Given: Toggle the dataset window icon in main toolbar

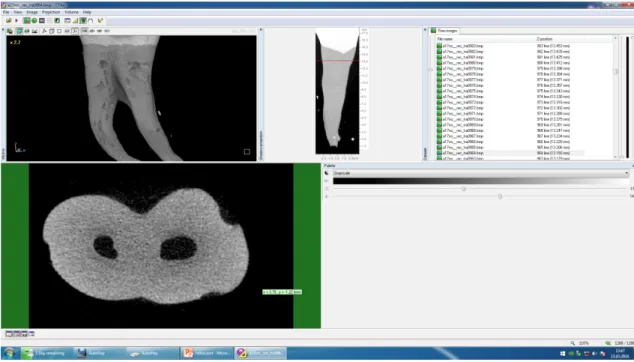Looking at the screenshot, I should [68, 21].
